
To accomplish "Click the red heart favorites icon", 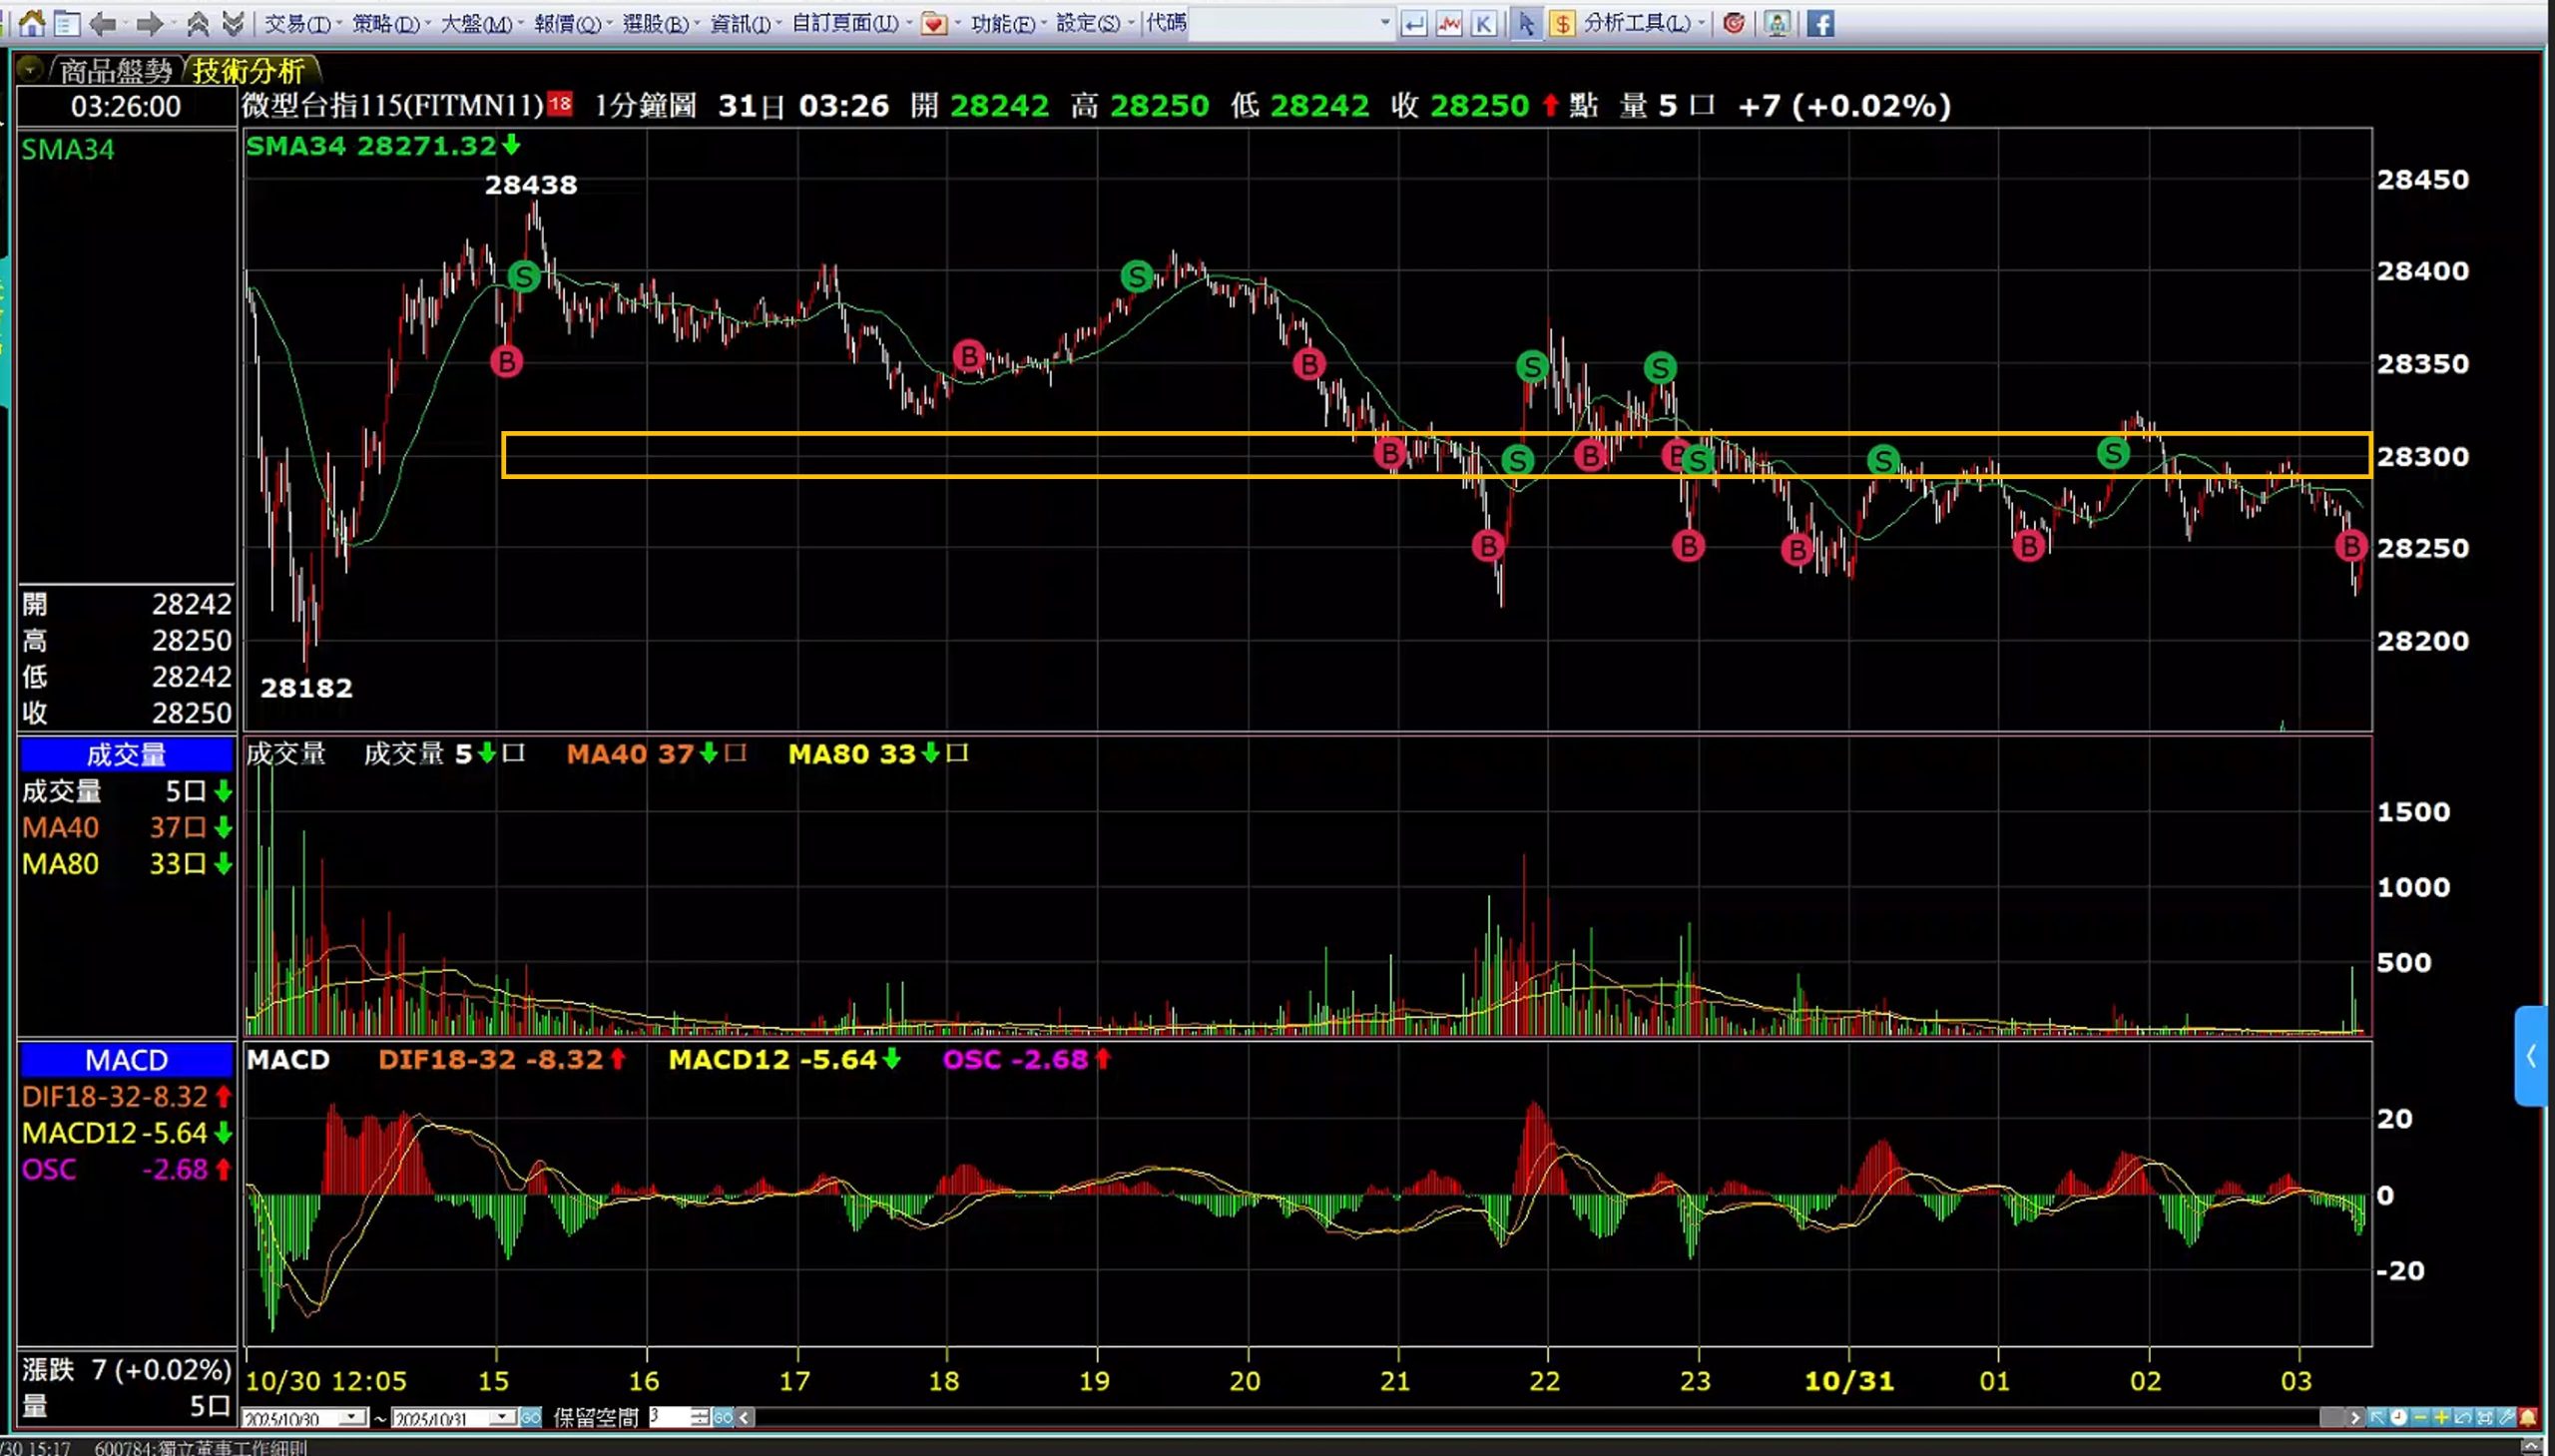I will coord(933,23).
